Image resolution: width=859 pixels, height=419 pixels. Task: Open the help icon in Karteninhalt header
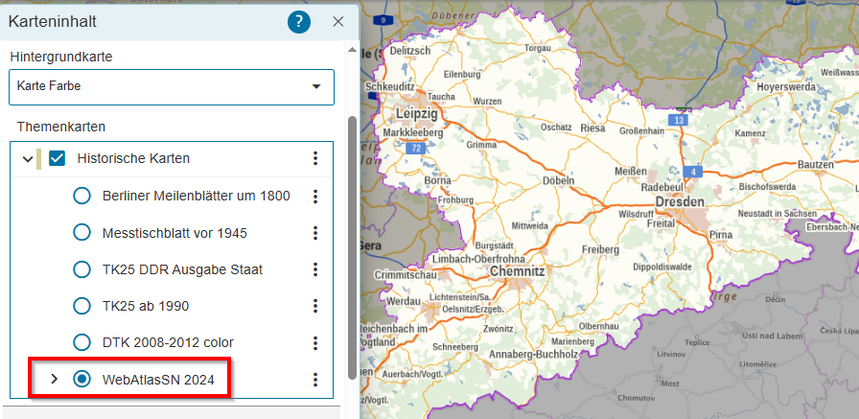tap(298, 22)
